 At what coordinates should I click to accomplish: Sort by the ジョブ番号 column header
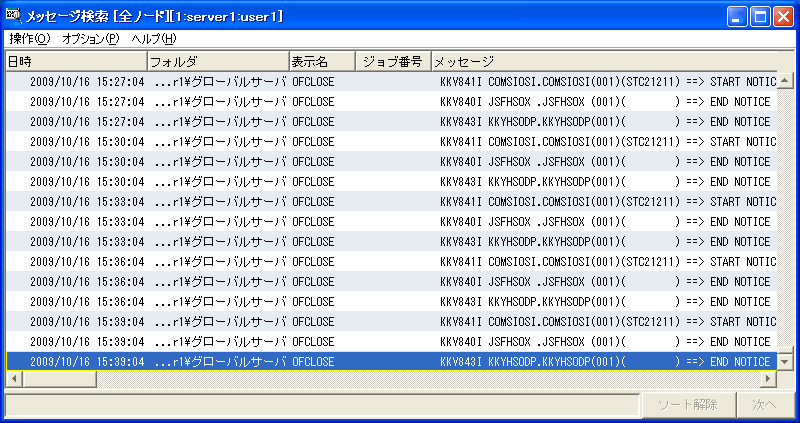point(393,62)
